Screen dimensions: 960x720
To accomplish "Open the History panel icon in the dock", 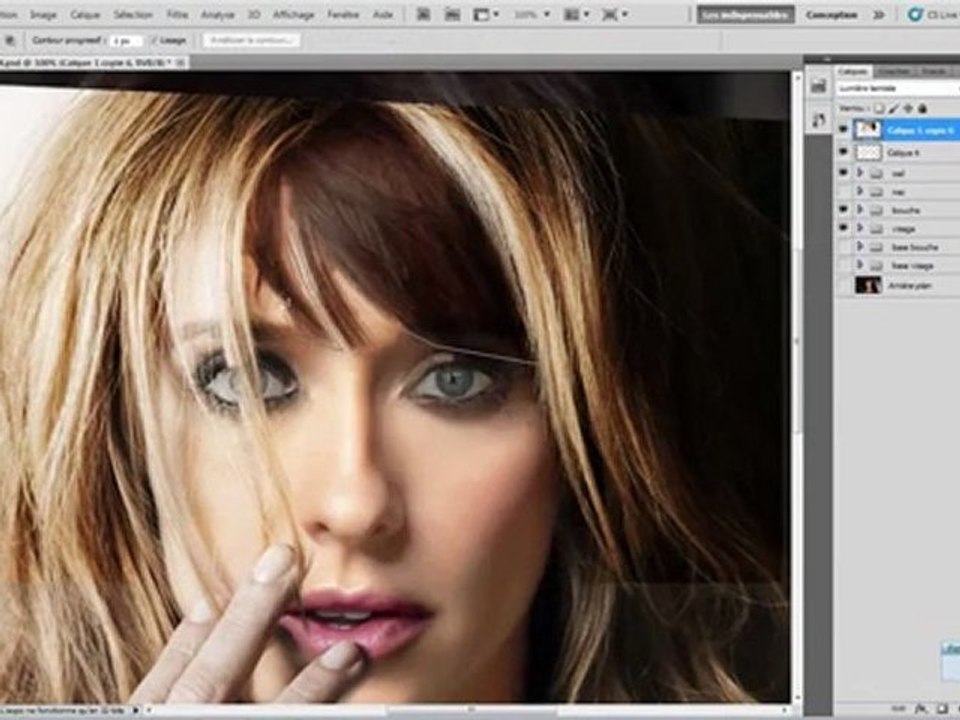I will [x=819, y=86].
